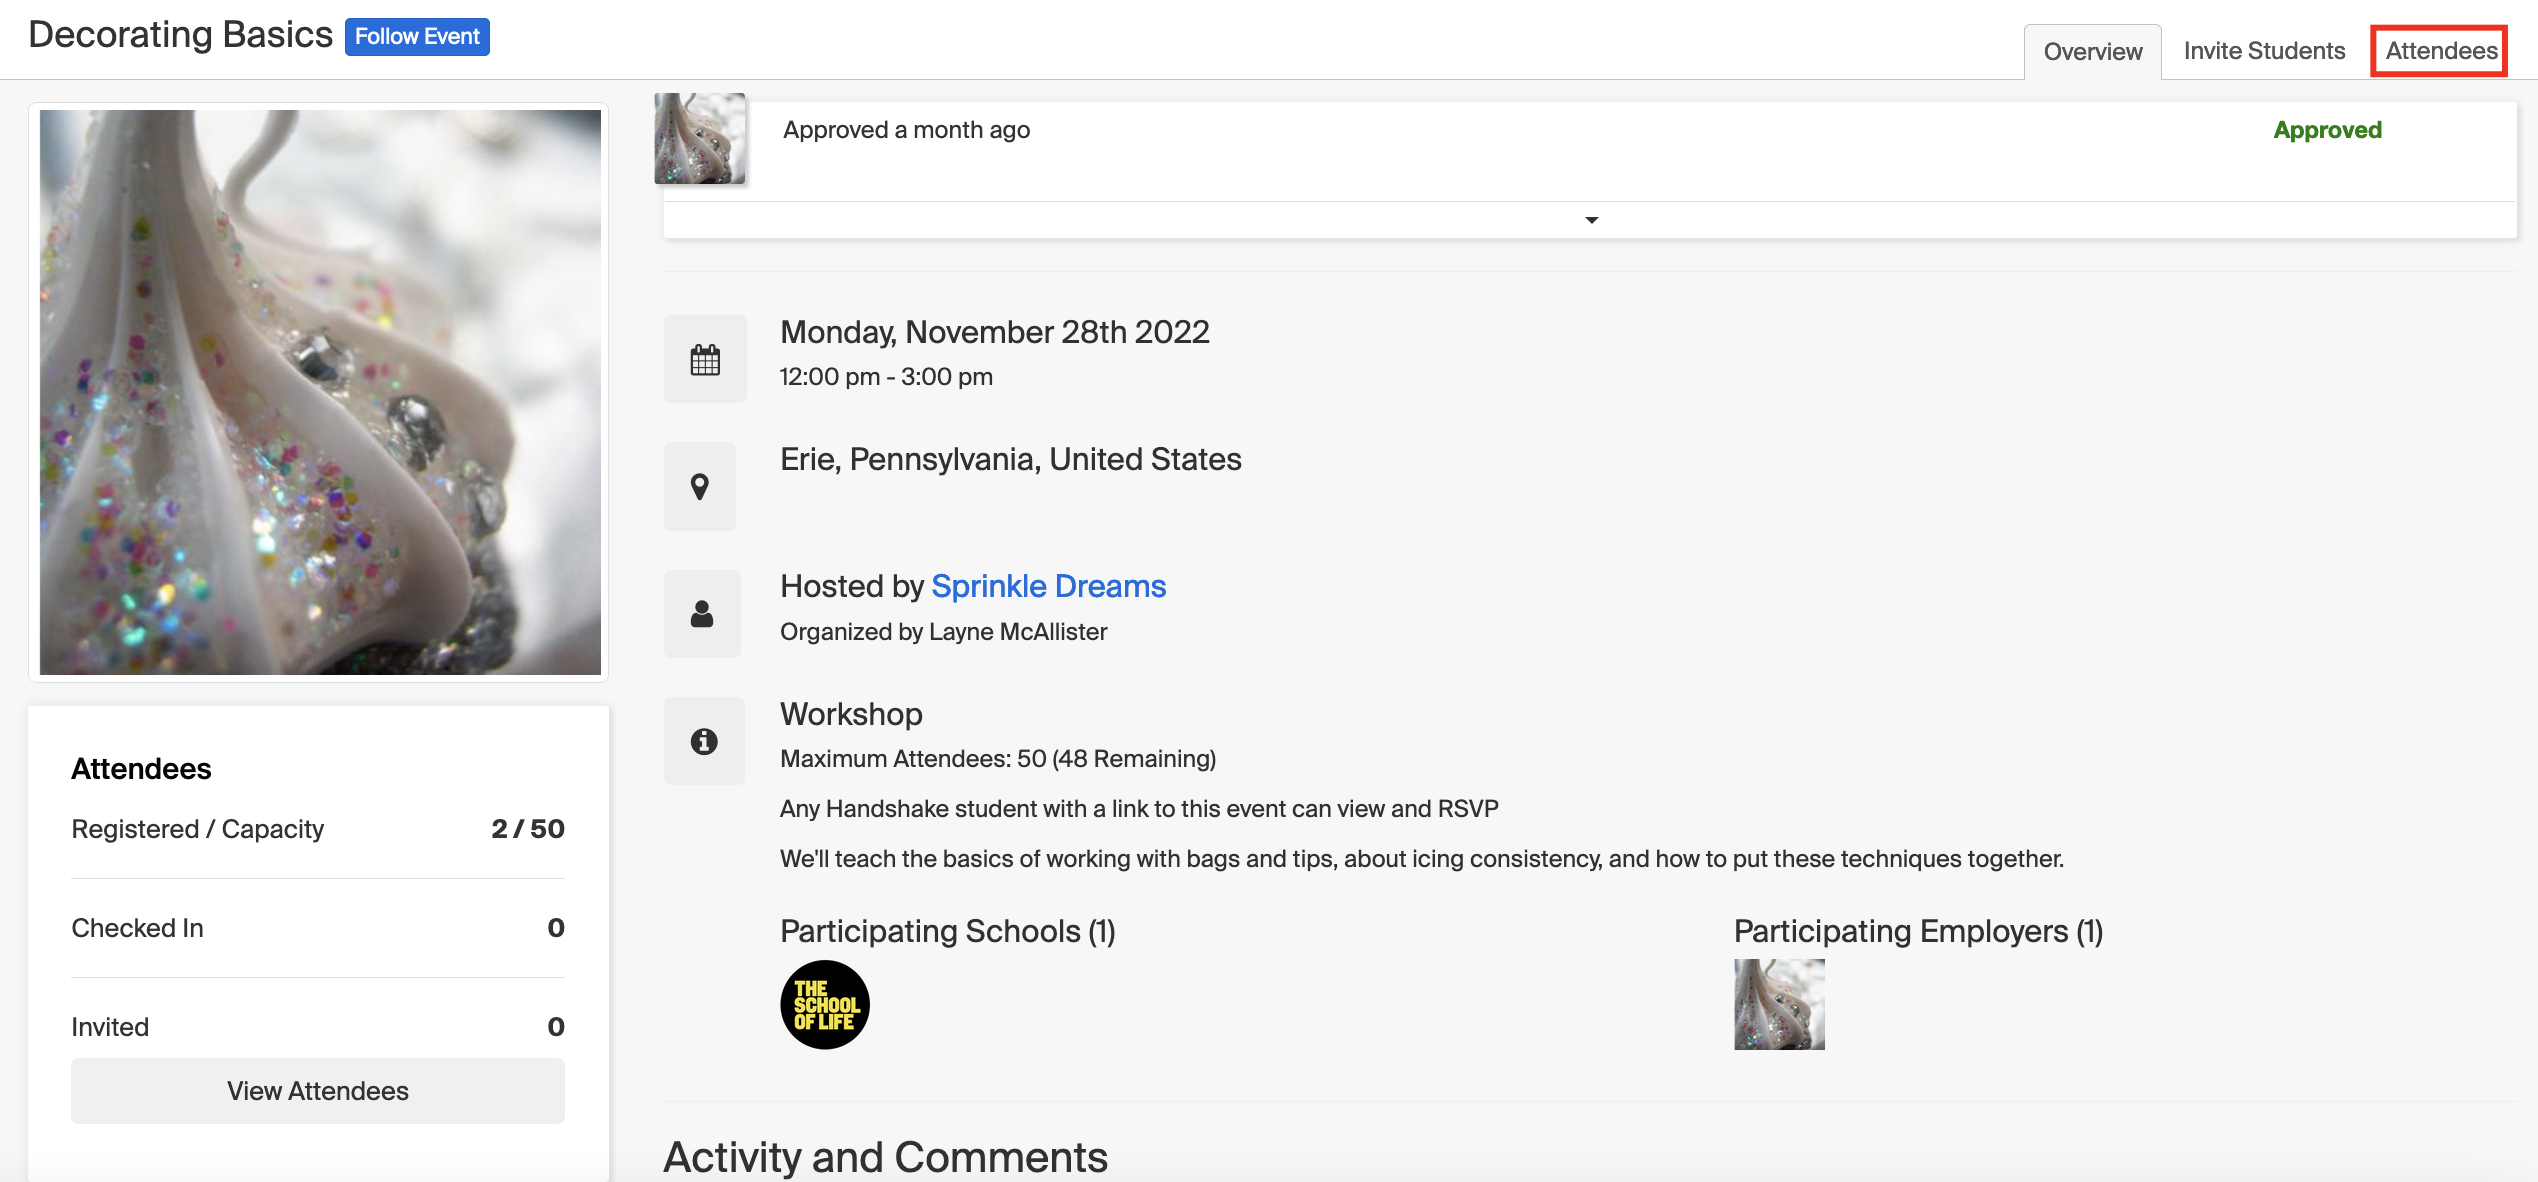Click the 12:00 pm - 3:00 pm time
This screenshot has width=2538, height=1182.
[x=886, y=377]
